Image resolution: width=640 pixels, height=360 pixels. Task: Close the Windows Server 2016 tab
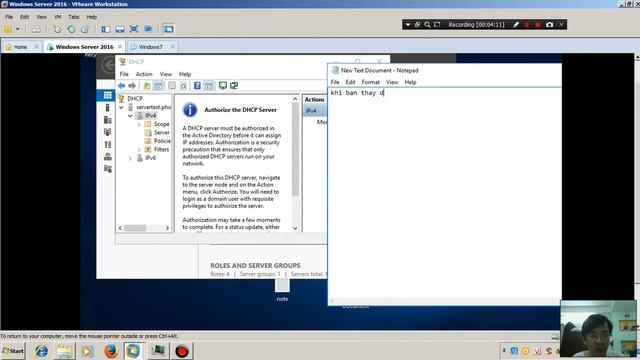point(120,47)
